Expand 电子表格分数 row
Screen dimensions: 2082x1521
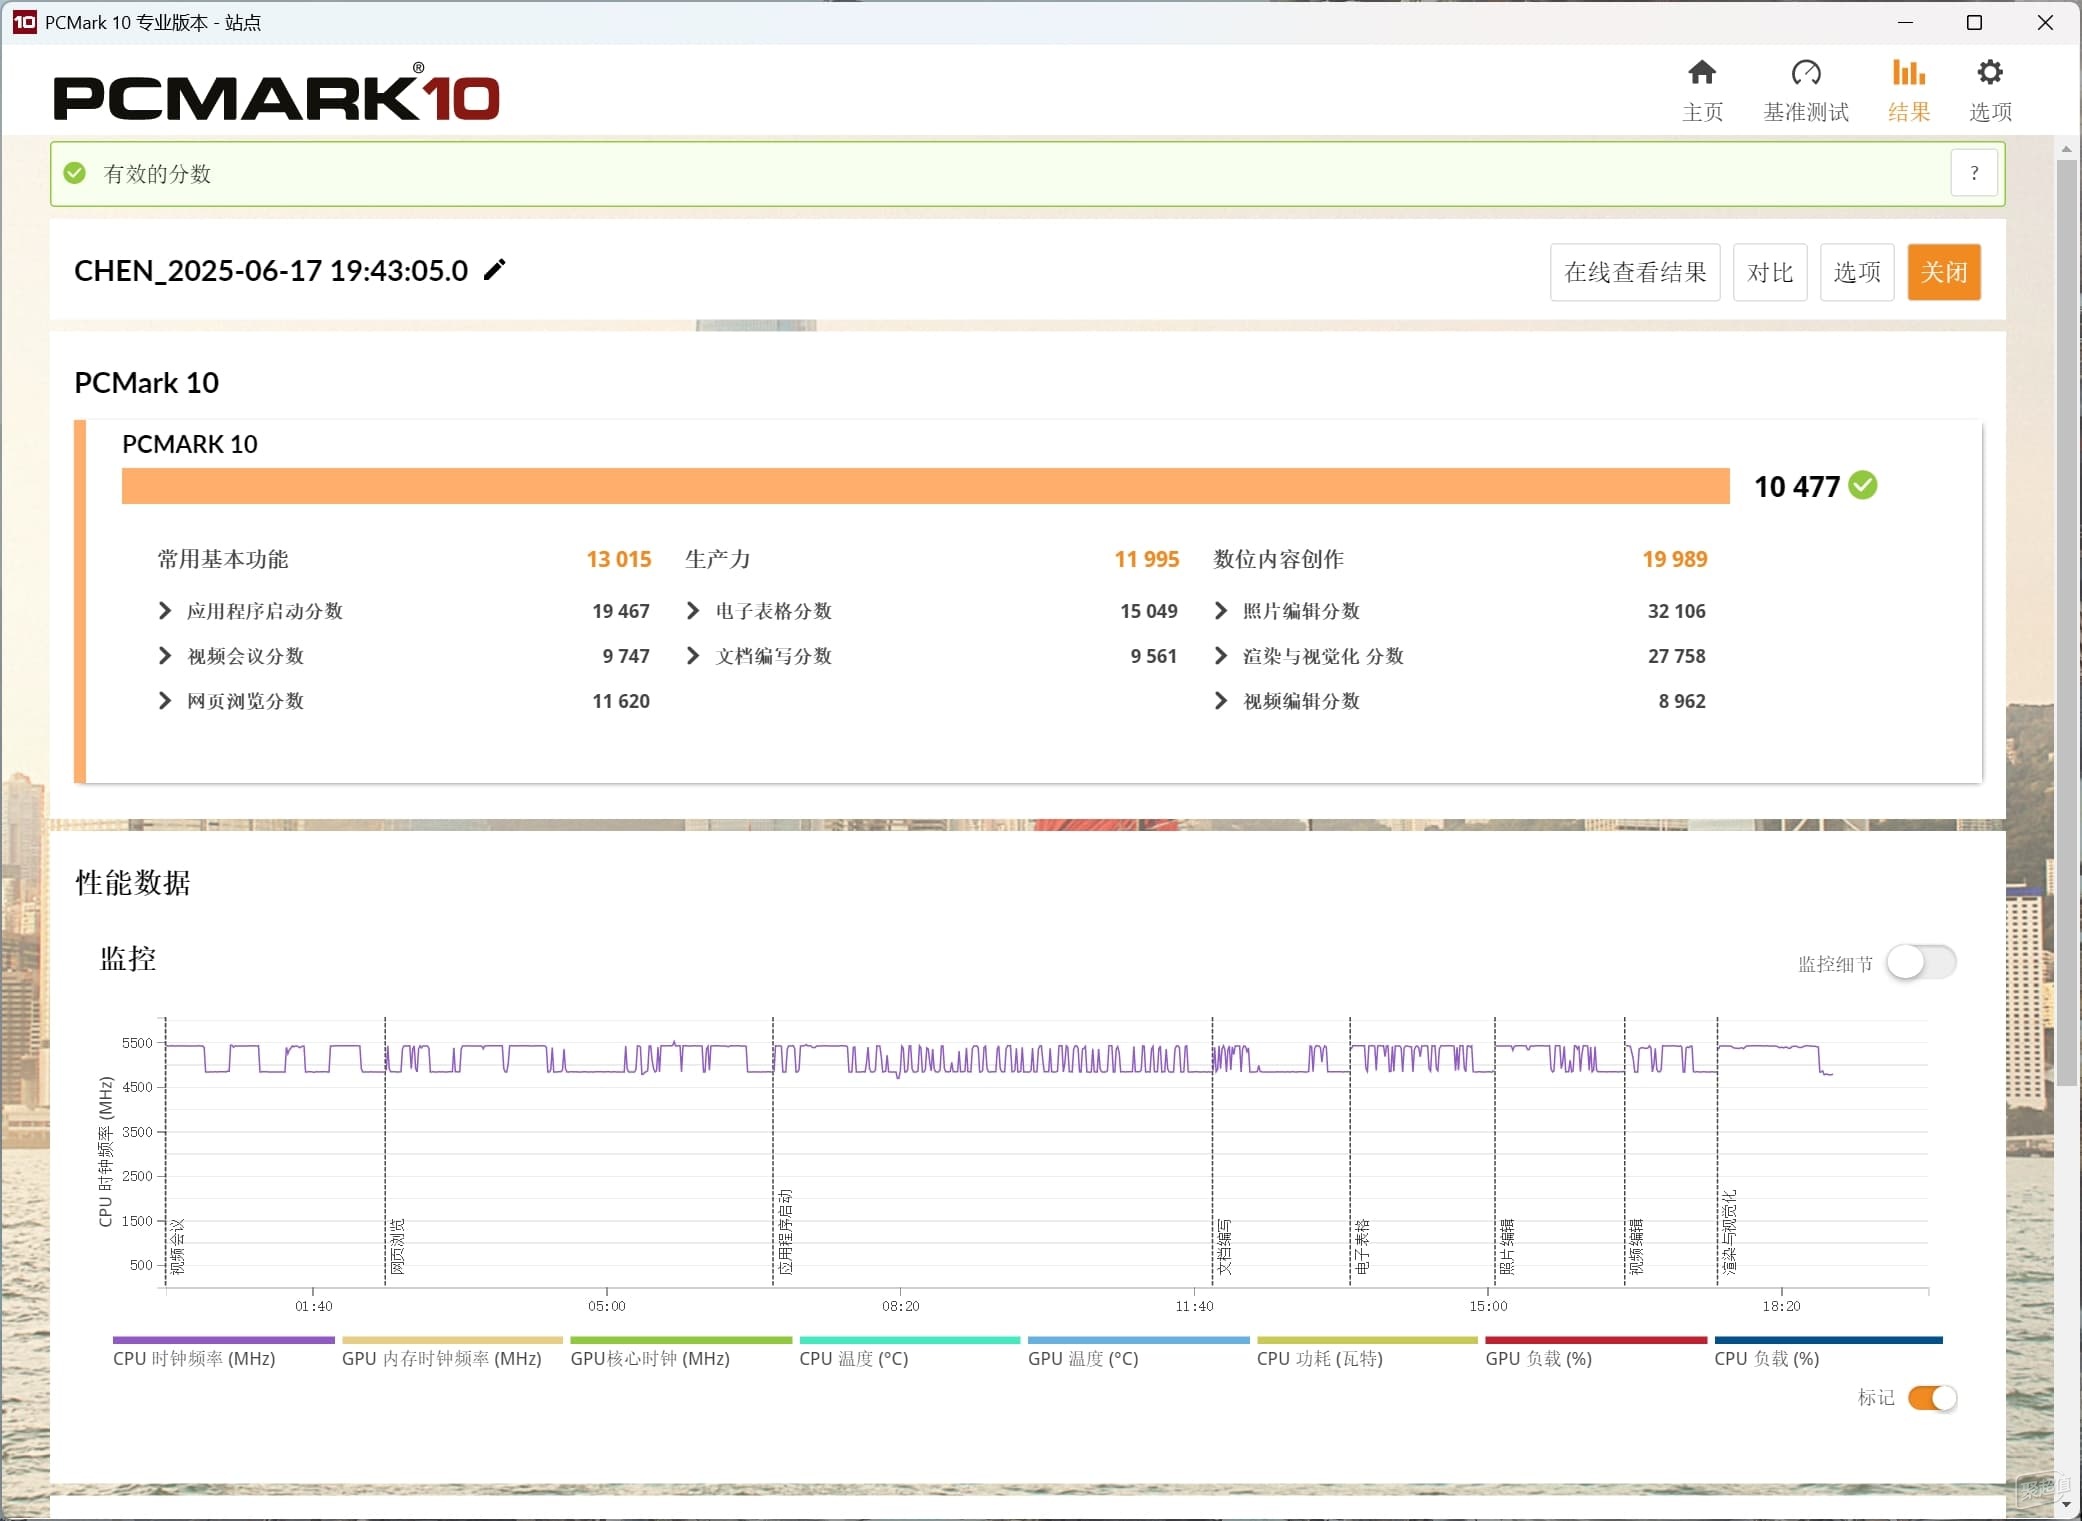click(692, 611)
